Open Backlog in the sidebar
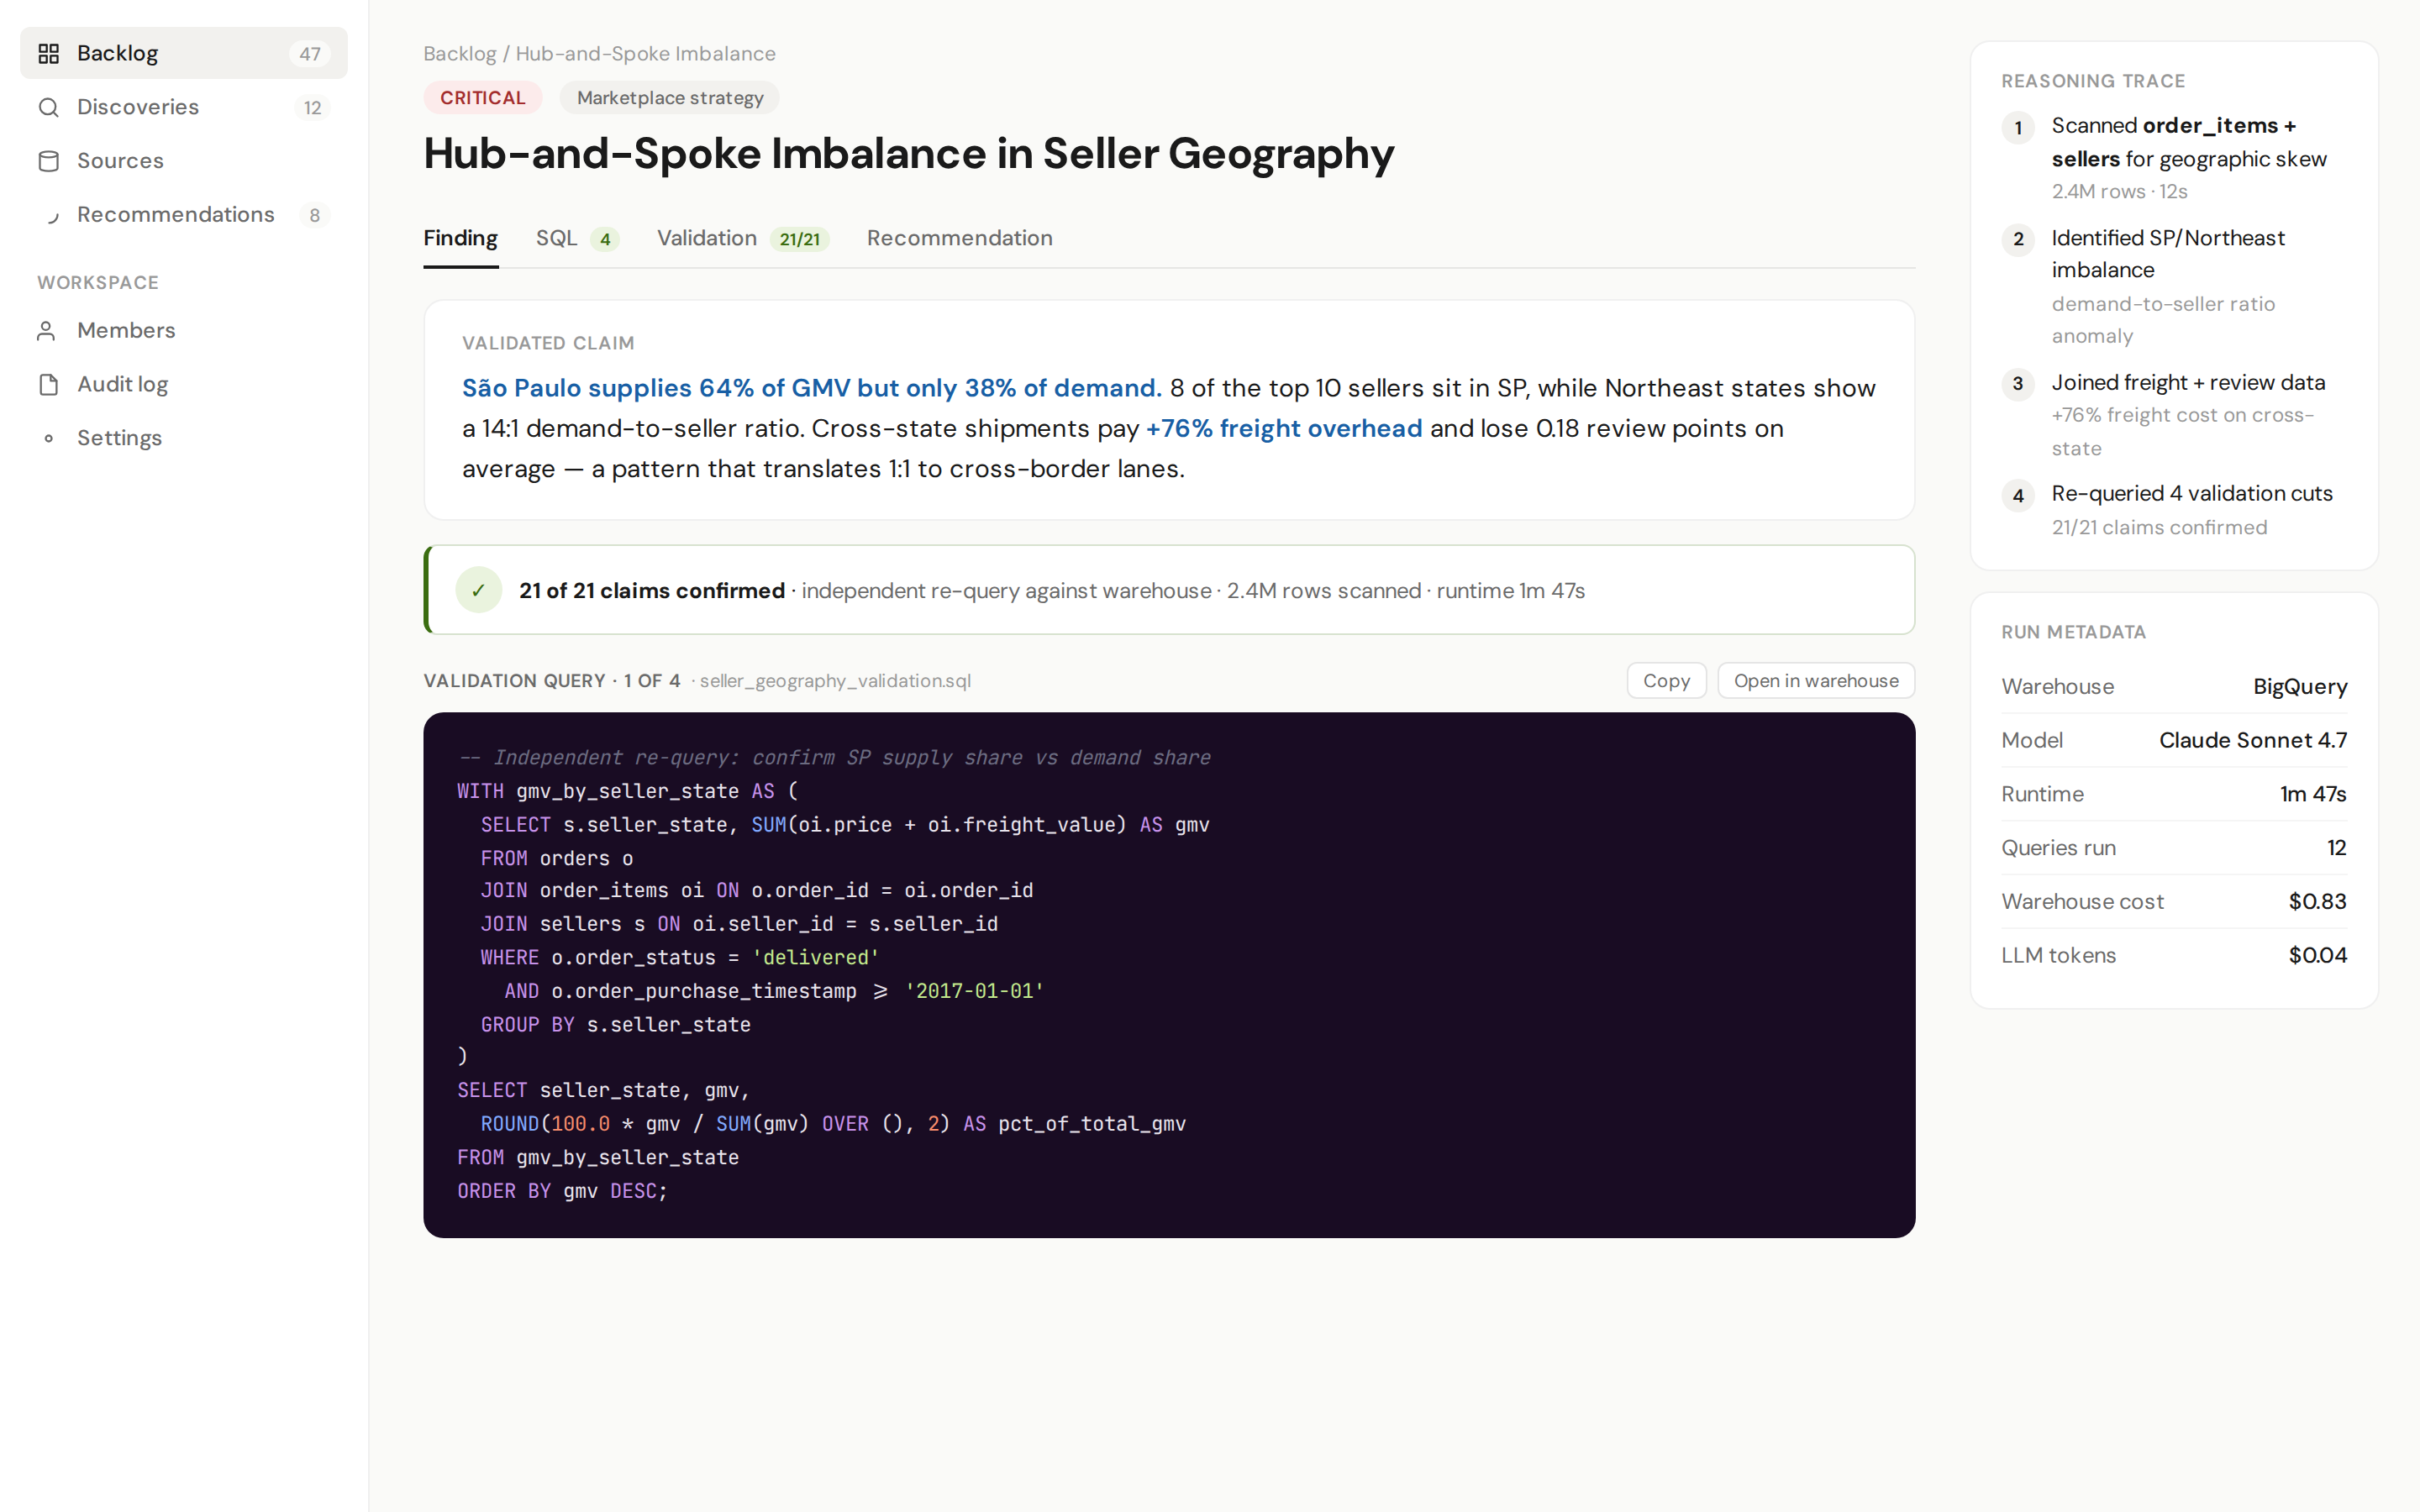This screenshot has height=1512, width=2420. point(184,53)
